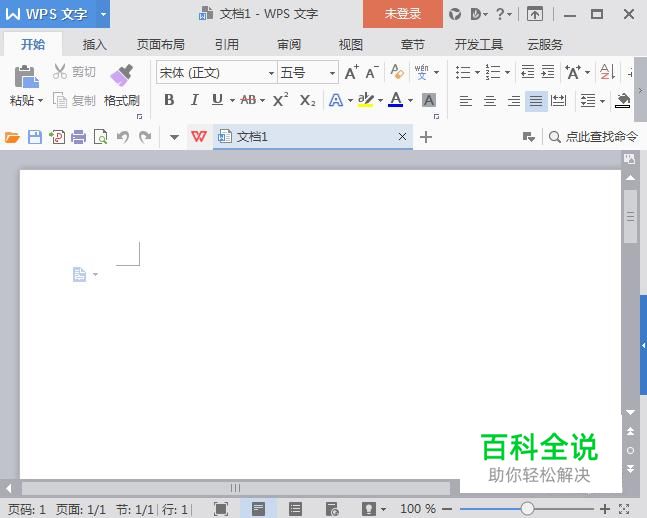Expand the Paste (粘贴) dropdown arrow
647x518 pixels.
pyautogui.click(x=40, y=100)
